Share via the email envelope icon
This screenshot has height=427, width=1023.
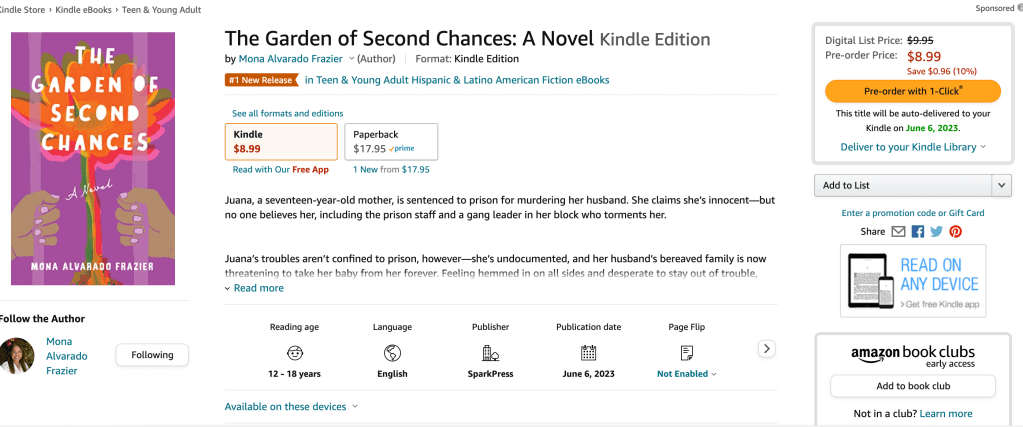(898, 231)
